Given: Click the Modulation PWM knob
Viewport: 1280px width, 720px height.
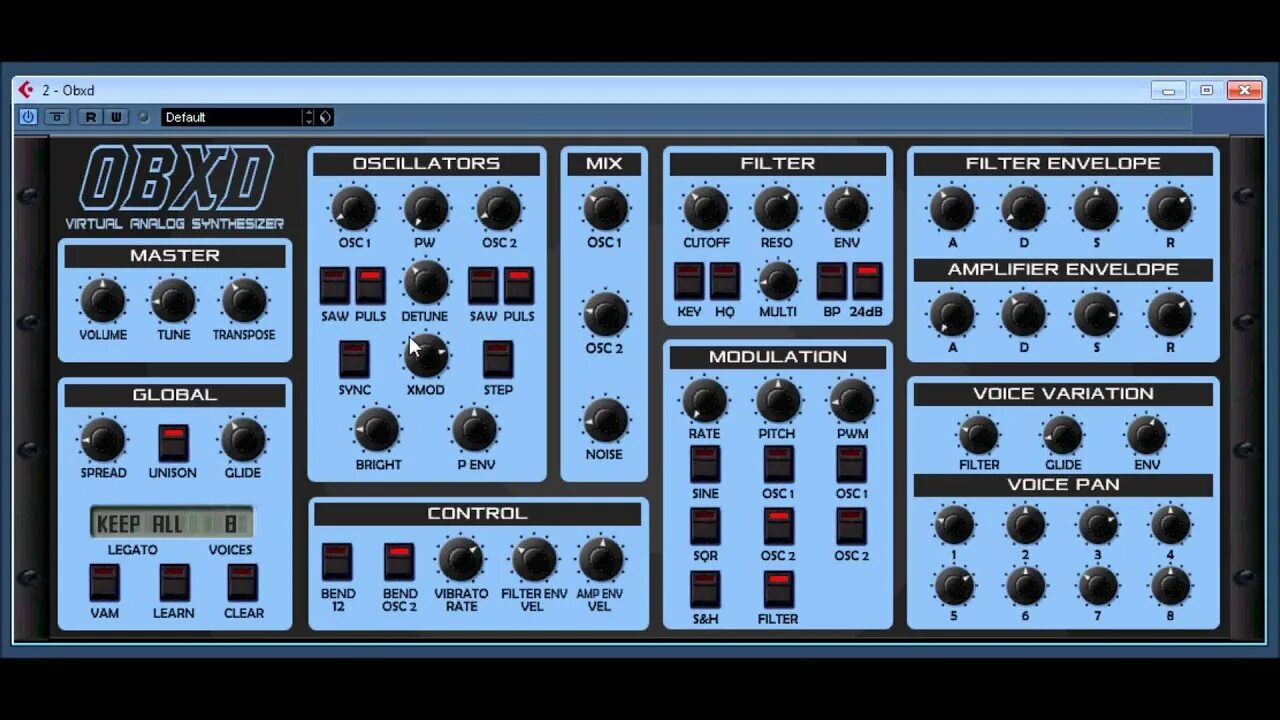Looking at the screenshot, I should [852, 400].
